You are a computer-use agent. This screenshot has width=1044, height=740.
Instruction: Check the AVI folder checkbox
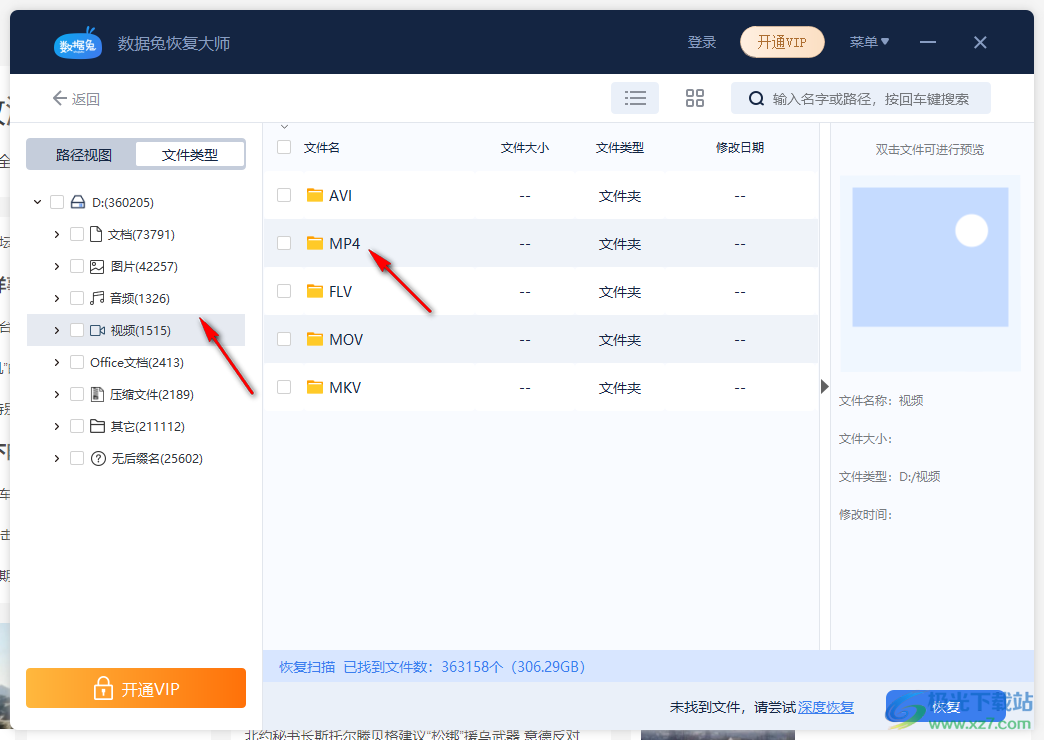point(283,195)
